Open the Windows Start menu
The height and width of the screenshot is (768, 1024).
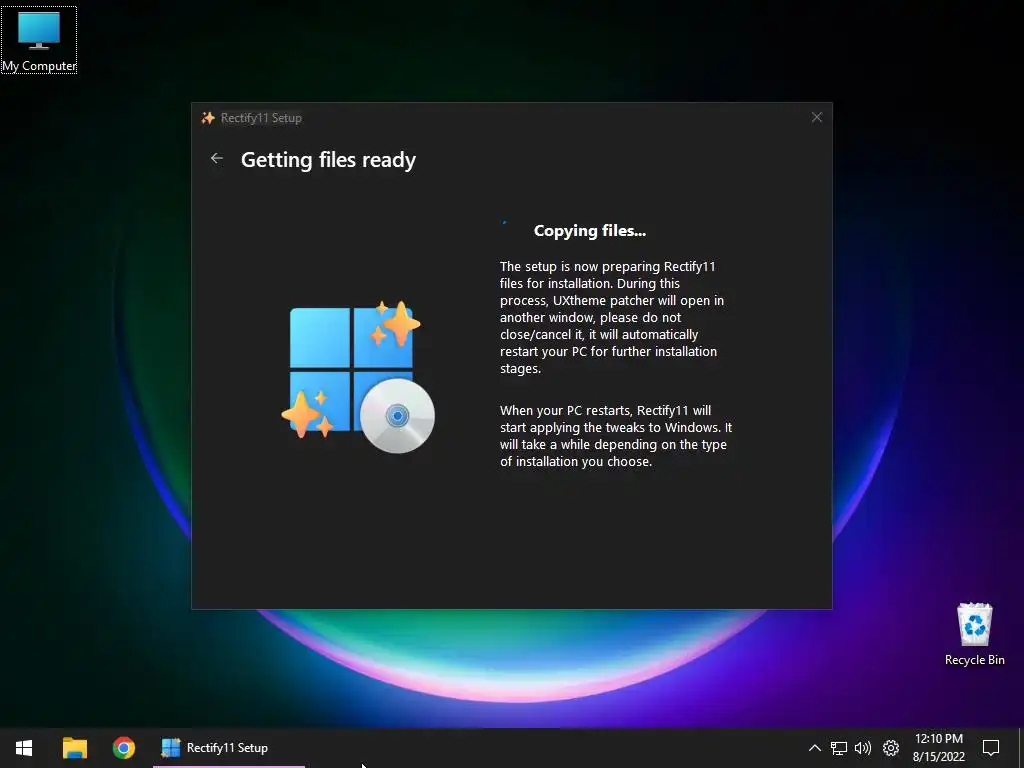[24, 748]
